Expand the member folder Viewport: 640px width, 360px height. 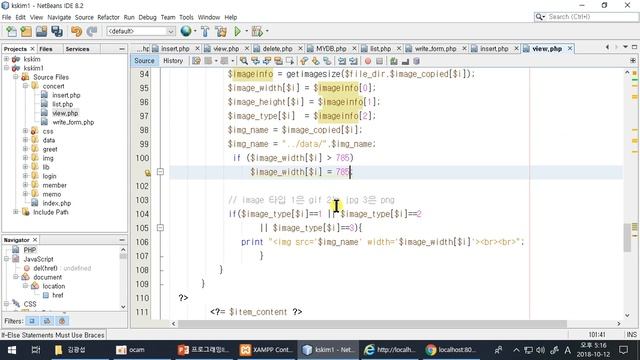click(25, 185)
